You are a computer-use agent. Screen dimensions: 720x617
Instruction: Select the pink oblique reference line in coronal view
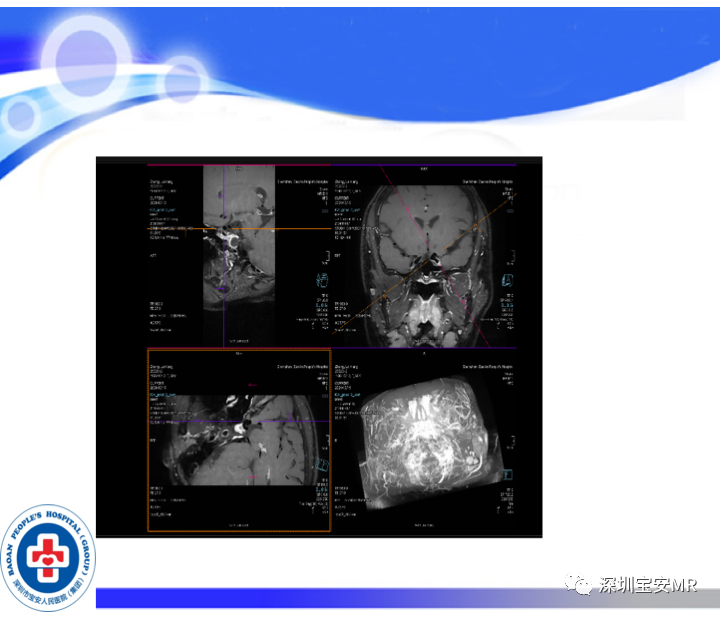(434, 257)
